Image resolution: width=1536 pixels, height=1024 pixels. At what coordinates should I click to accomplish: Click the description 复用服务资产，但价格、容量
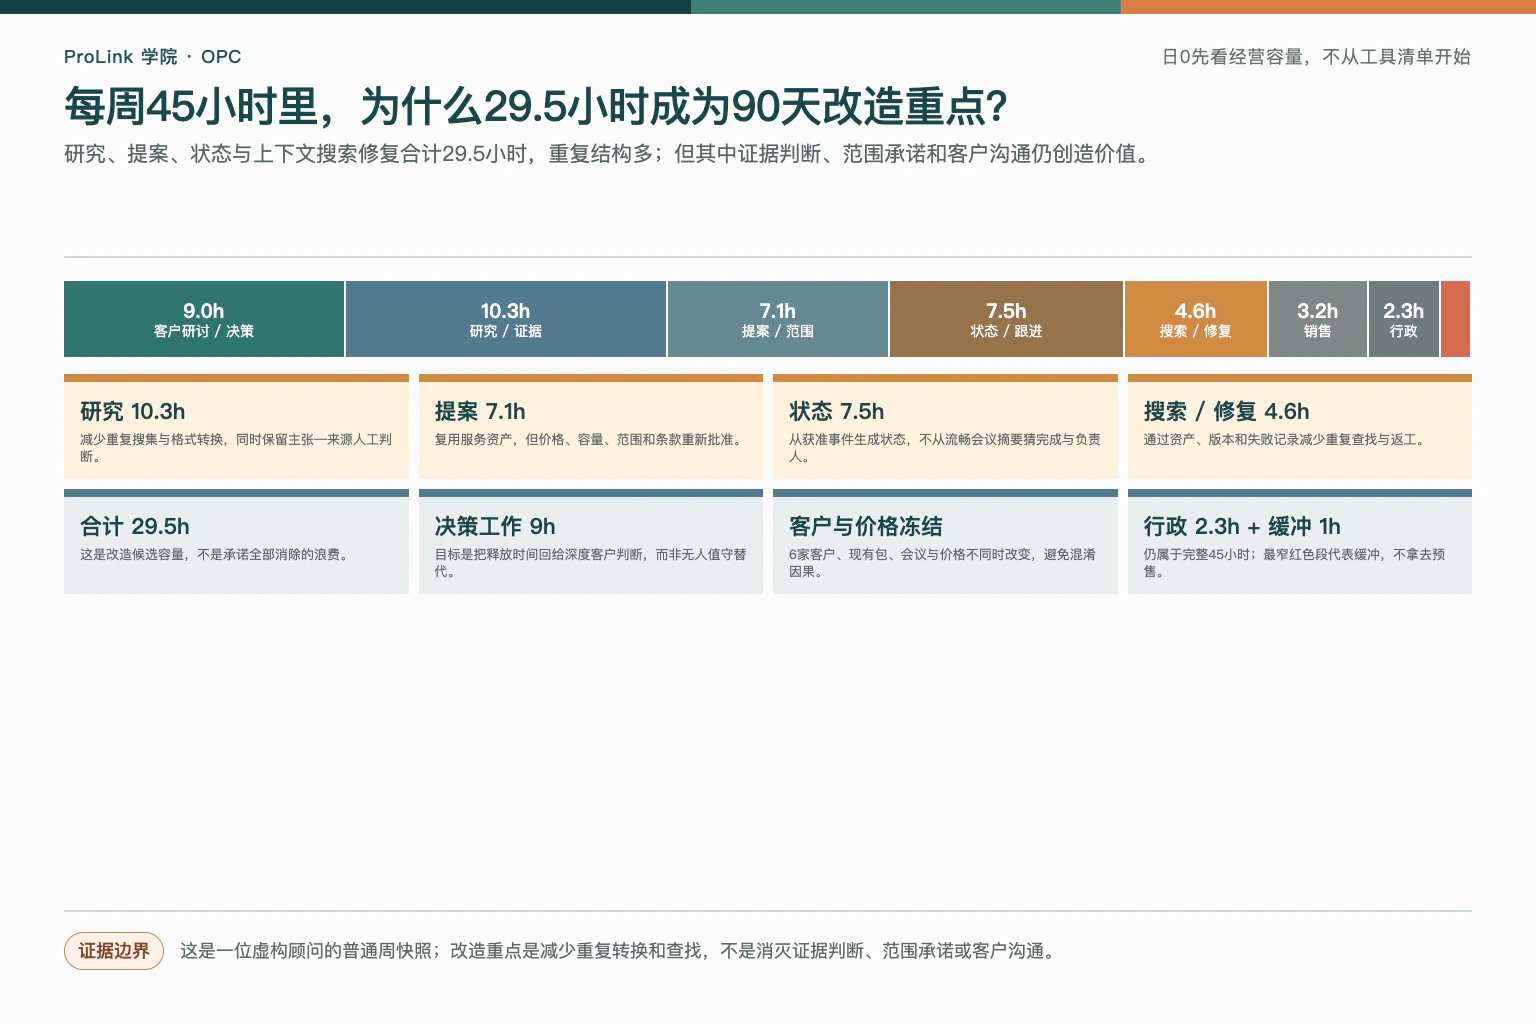[x=590, y=440]
